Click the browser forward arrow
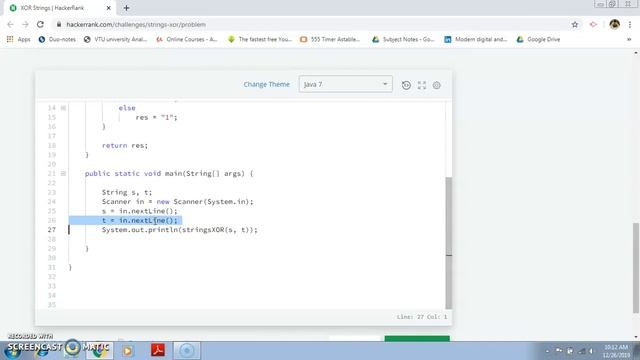Image resolution: width=640 pixels, height=360 pixels. point(25,24)
